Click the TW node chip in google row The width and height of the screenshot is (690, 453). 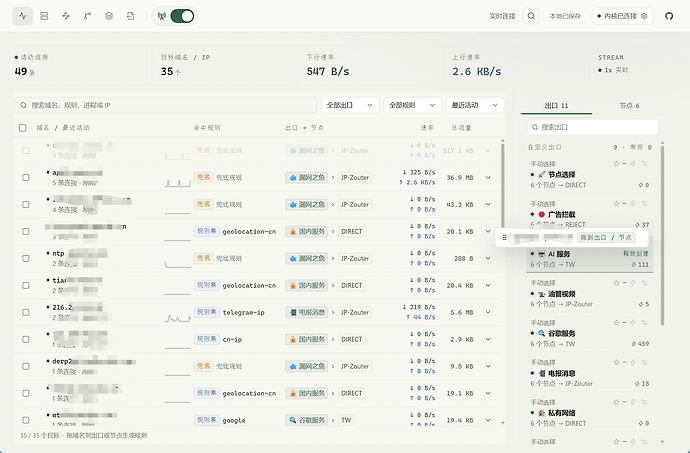click(x=346, y=420)
